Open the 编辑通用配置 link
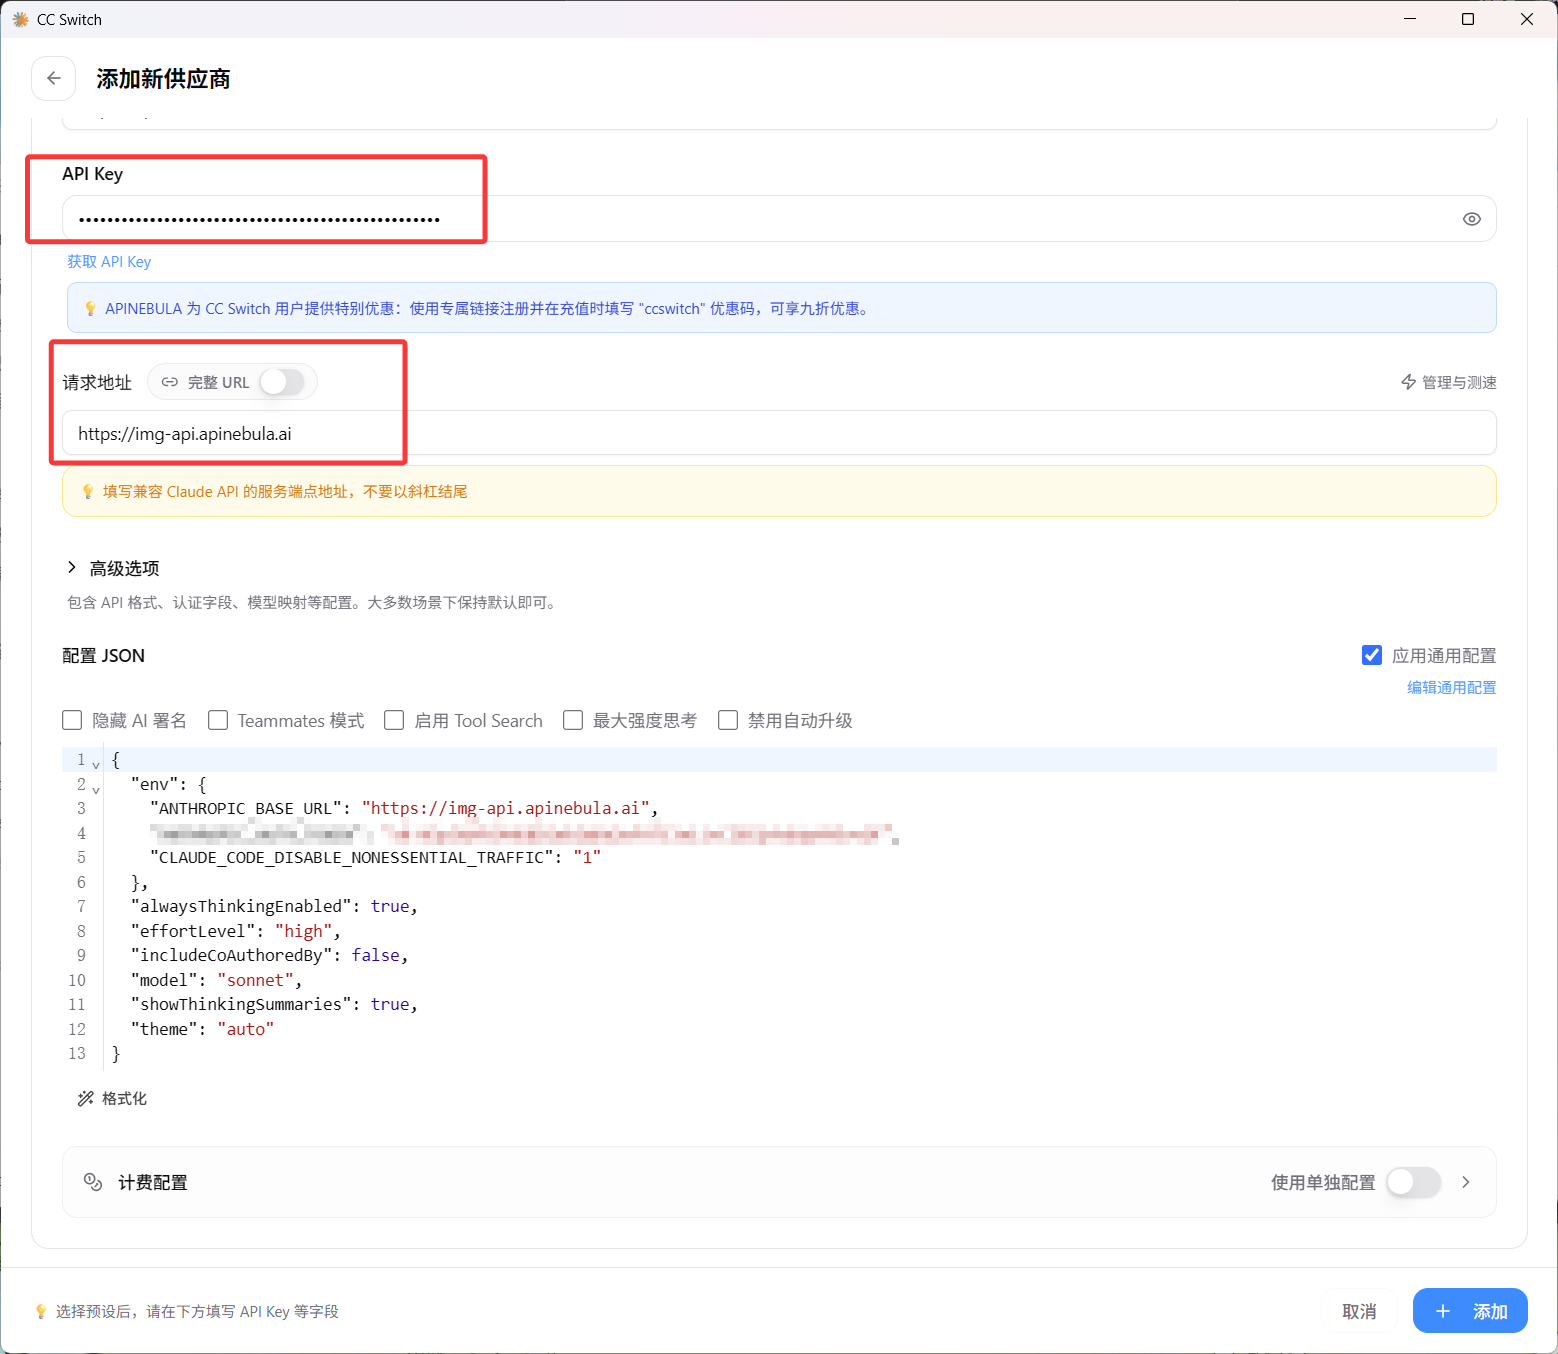Viewport: 1558px width, 1354px height. 1451,688
